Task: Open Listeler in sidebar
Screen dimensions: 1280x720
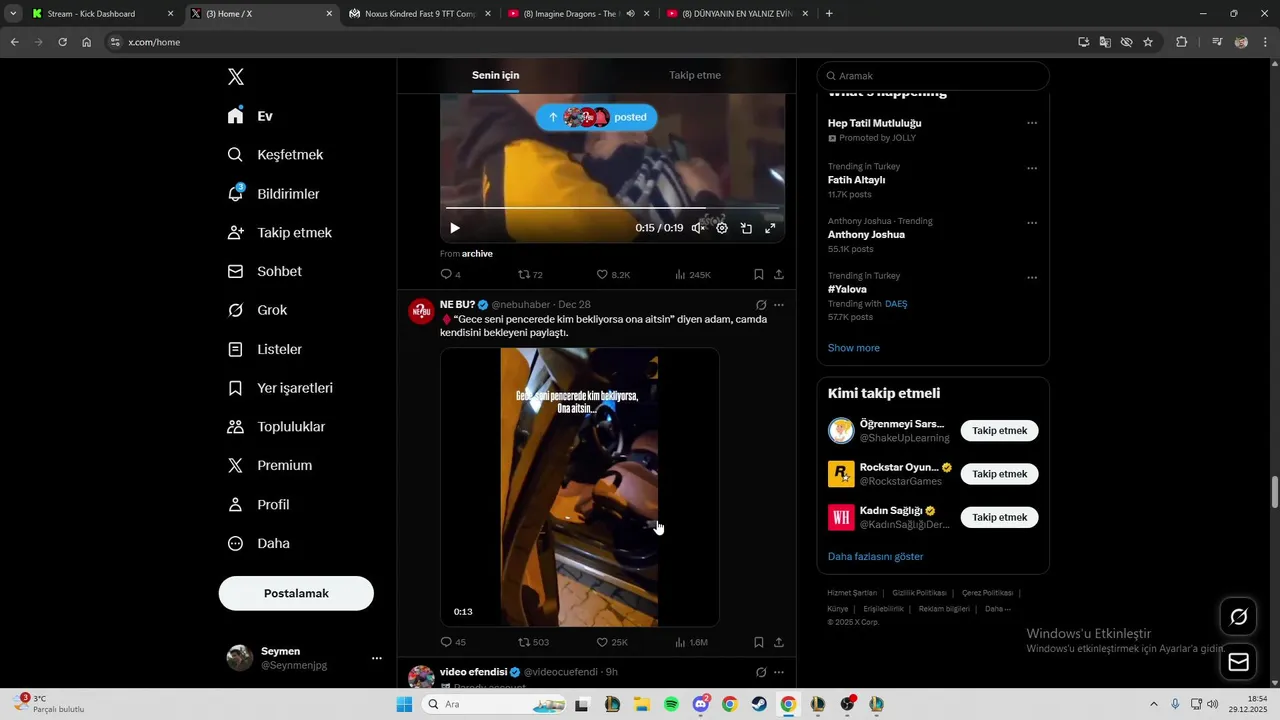Action: pos(264,350)
